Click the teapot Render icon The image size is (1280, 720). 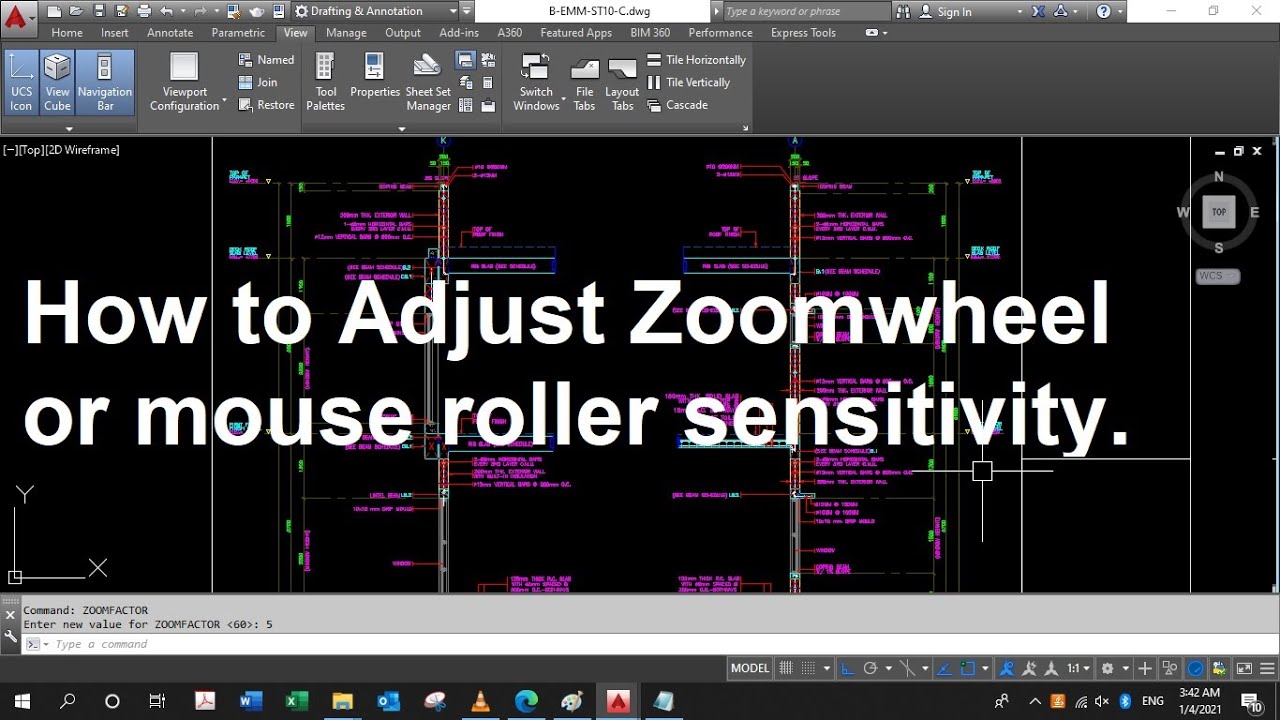pyautogui.click(x=256, y=12)
